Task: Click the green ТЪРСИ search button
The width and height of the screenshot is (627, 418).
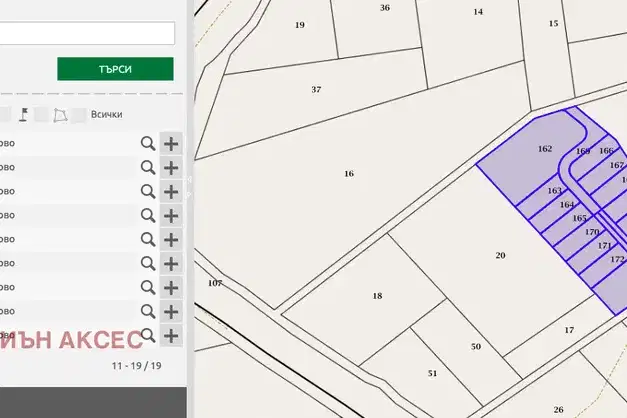Action: (115, 69)
